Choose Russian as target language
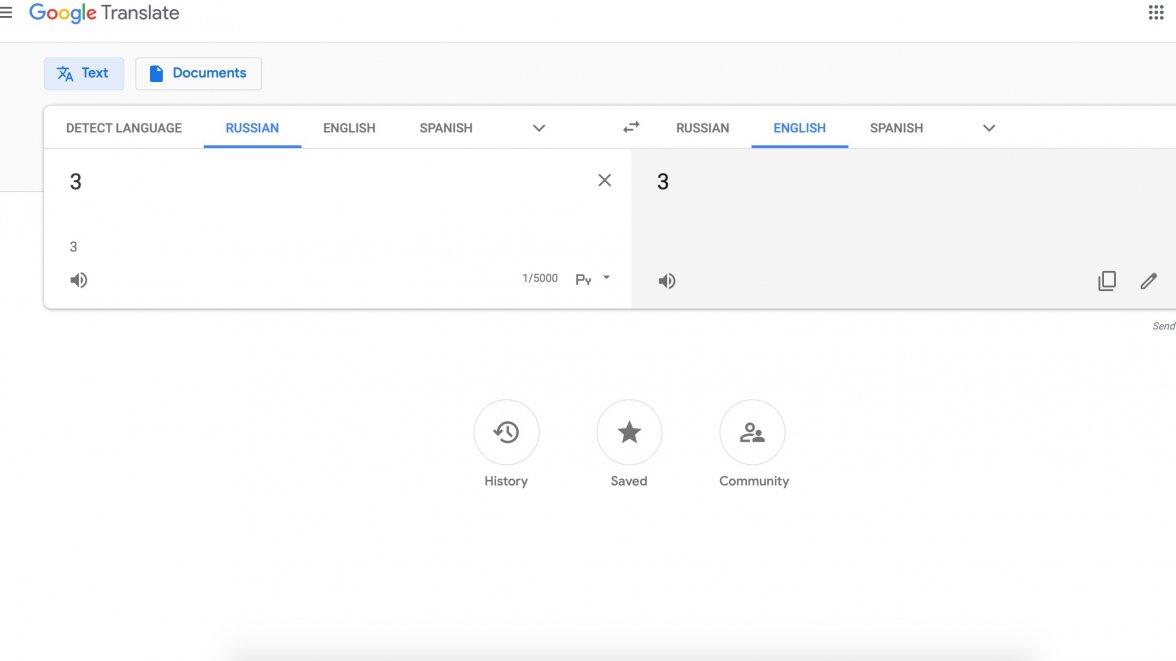This screenshot has height=661, width=1176. [x=702, y=128]
